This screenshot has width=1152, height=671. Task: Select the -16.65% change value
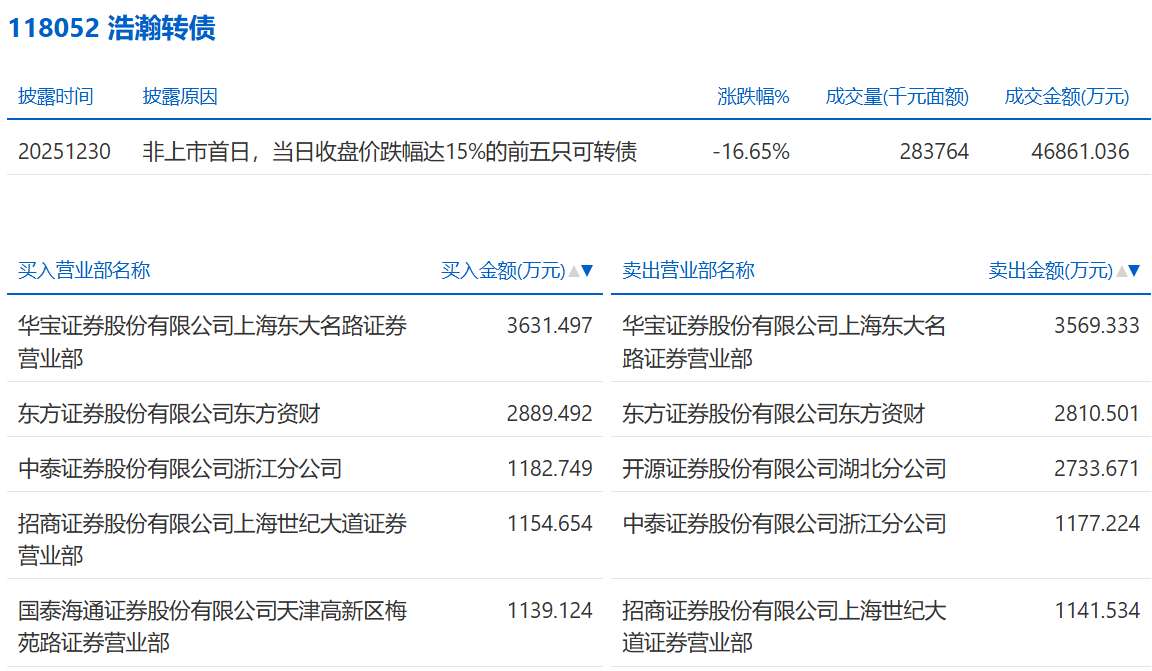751,151
